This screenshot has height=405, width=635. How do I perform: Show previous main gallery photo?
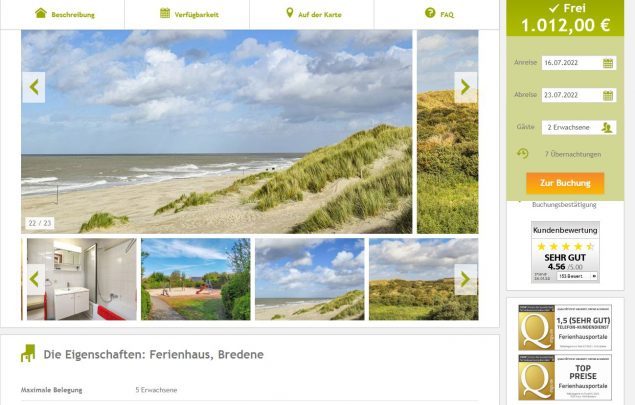tap(34, 87)
